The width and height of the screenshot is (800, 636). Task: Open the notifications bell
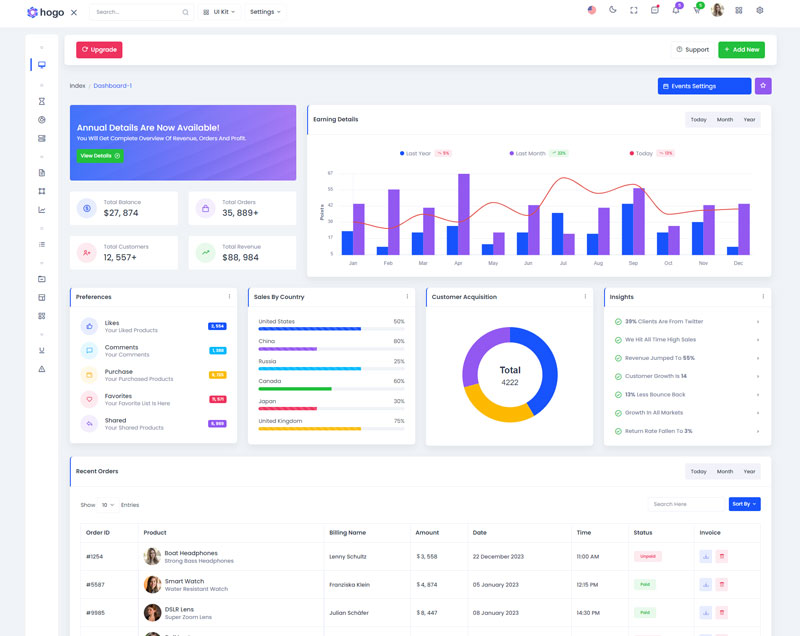click(676, 10)
